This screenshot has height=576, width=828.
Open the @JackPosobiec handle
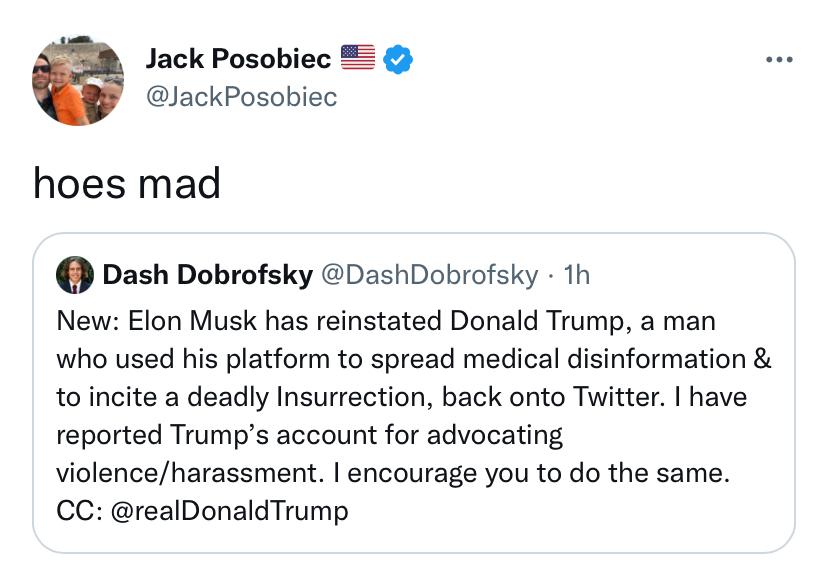click(x=241, y=97)
